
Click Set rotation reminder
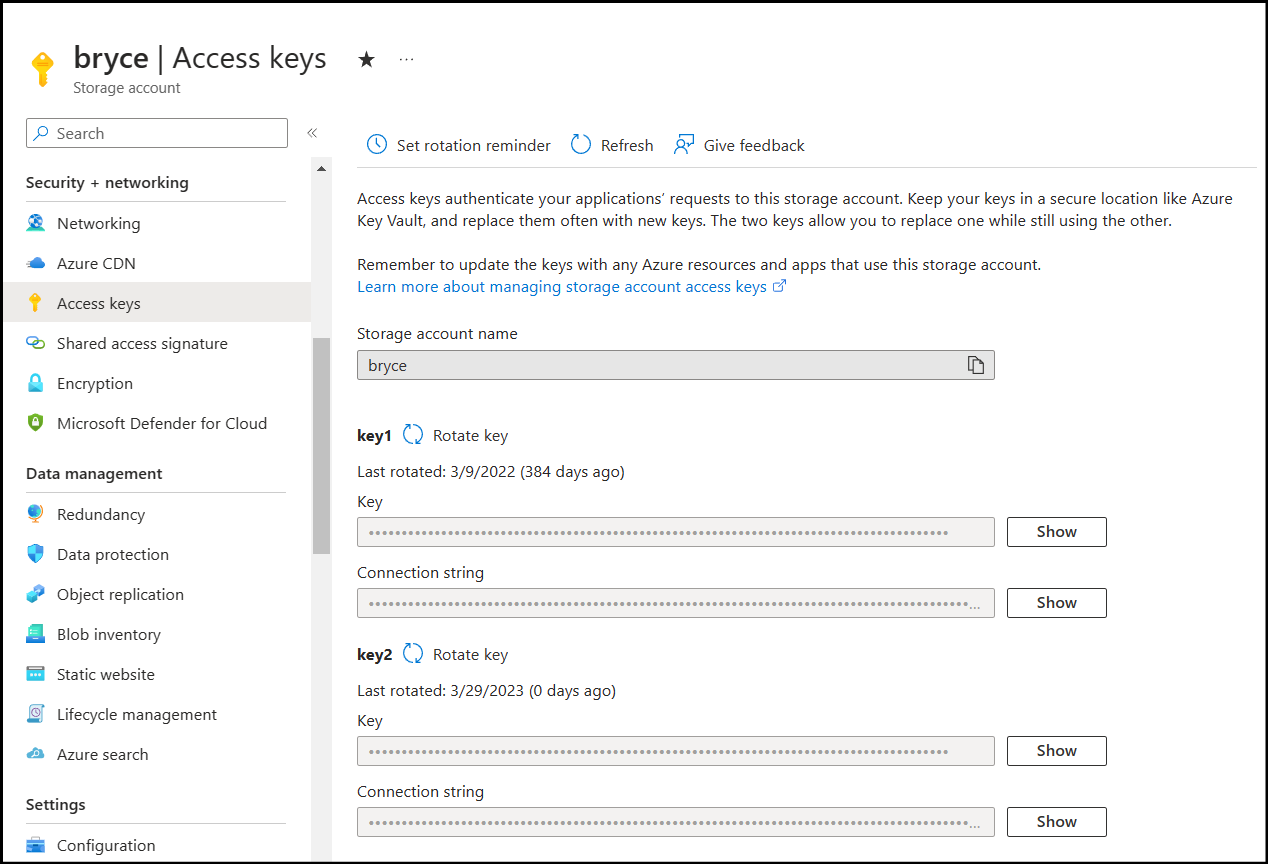point(473,145)
